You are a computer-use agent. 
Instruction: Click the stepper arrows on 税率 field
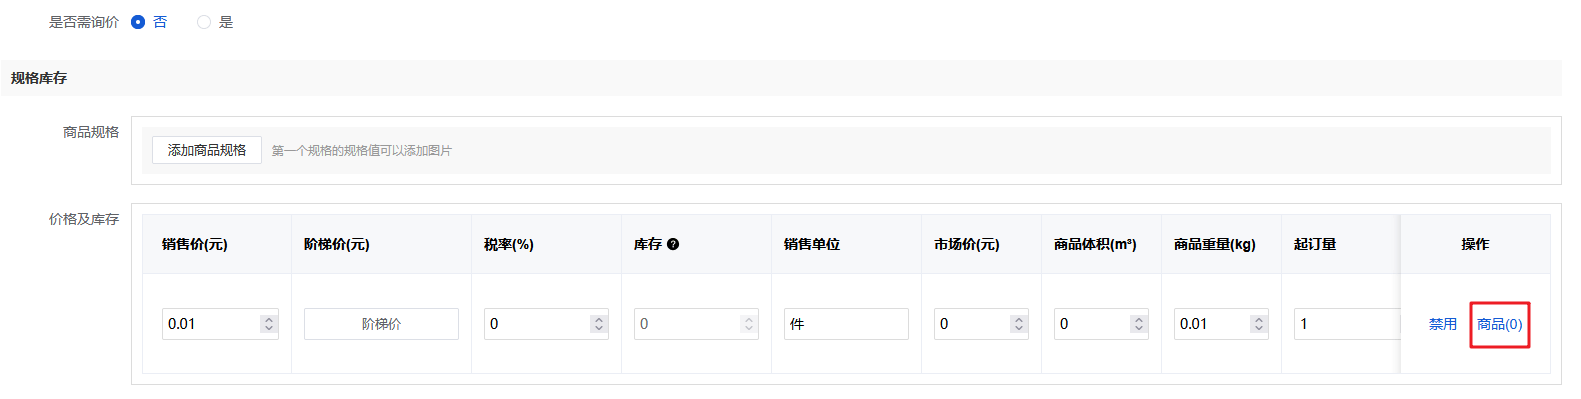(599, 324)
